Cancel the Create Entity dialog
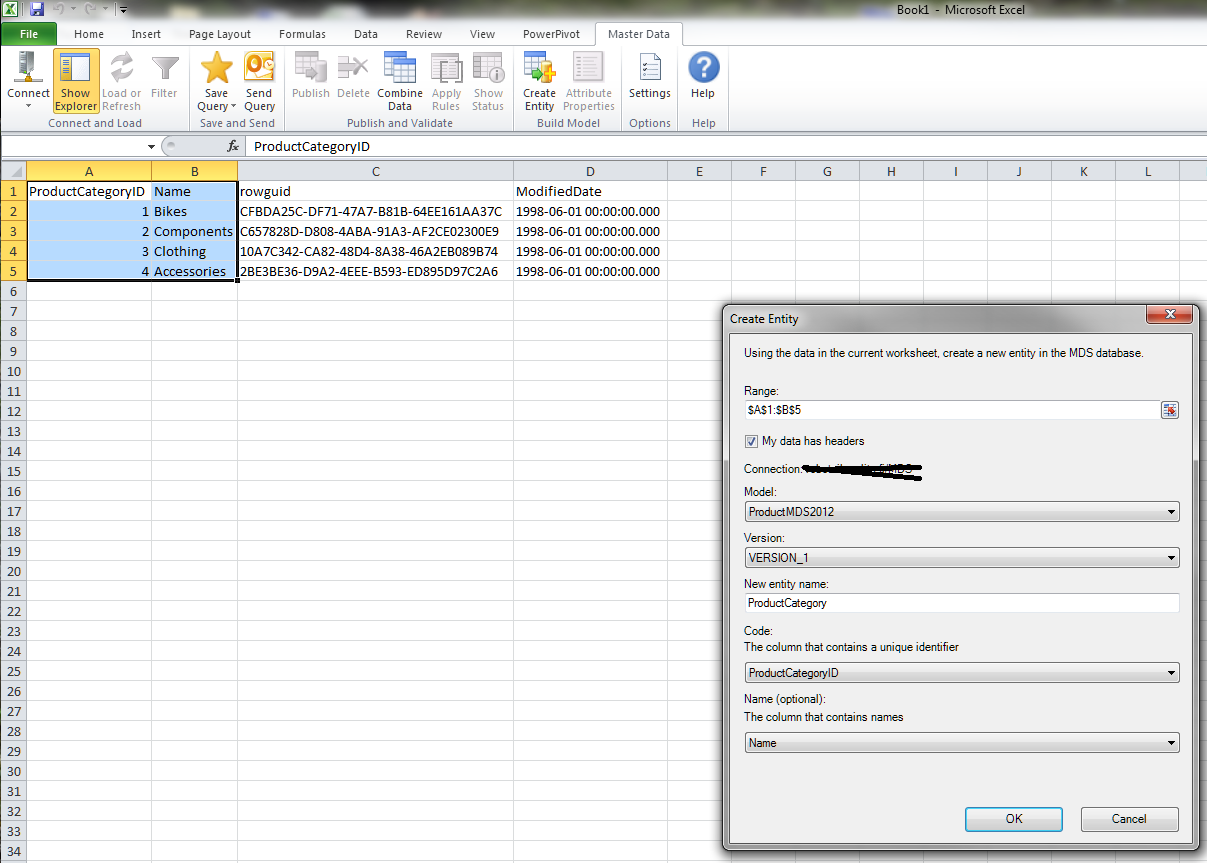This screenshot has width=1207, height=863. (x=1129, y=819)
